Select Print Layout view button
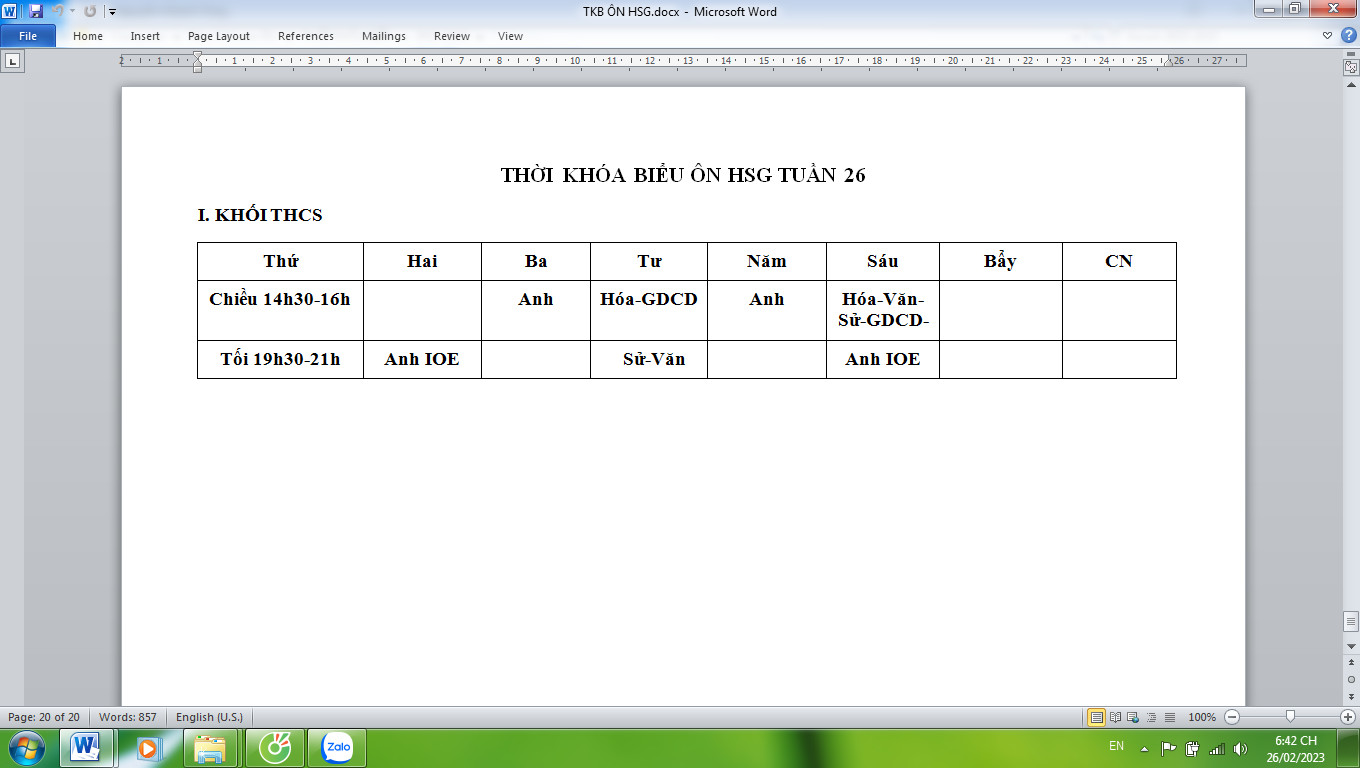 pyautogui.click(x=1097, y=717)
